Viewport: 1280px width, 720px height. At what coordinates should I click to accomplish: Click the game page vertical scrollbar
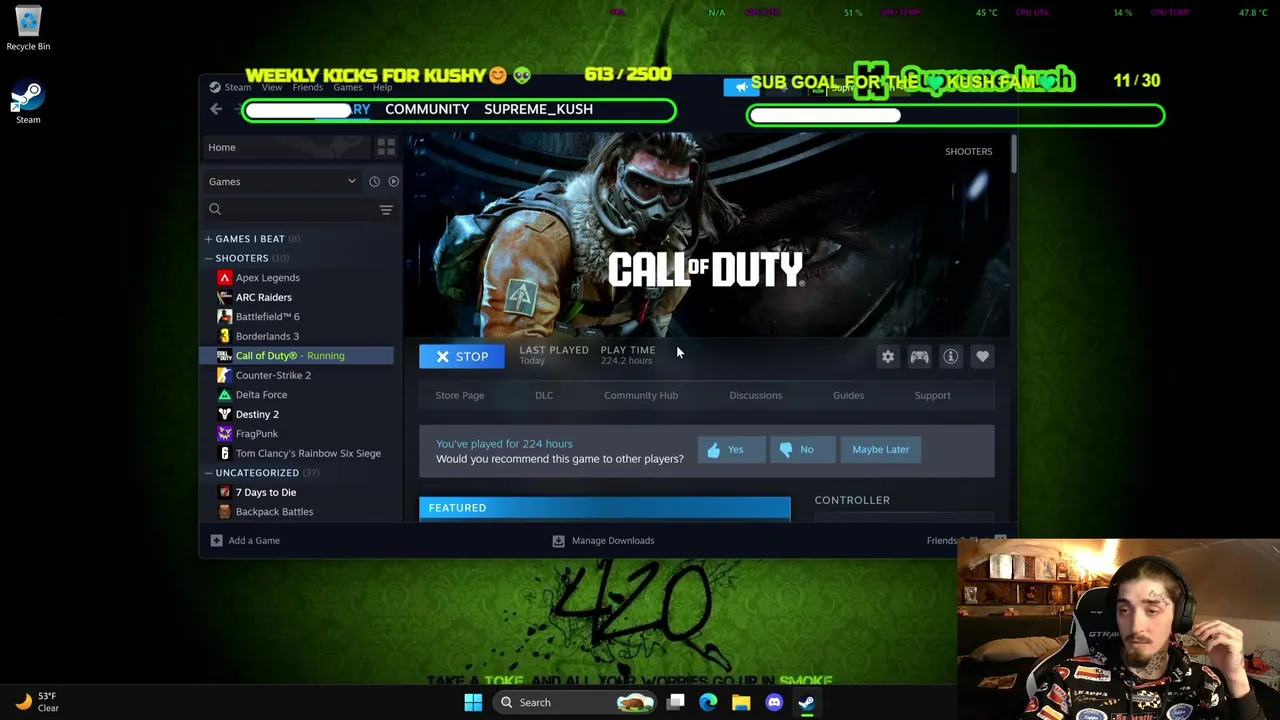pos(1013,155)
